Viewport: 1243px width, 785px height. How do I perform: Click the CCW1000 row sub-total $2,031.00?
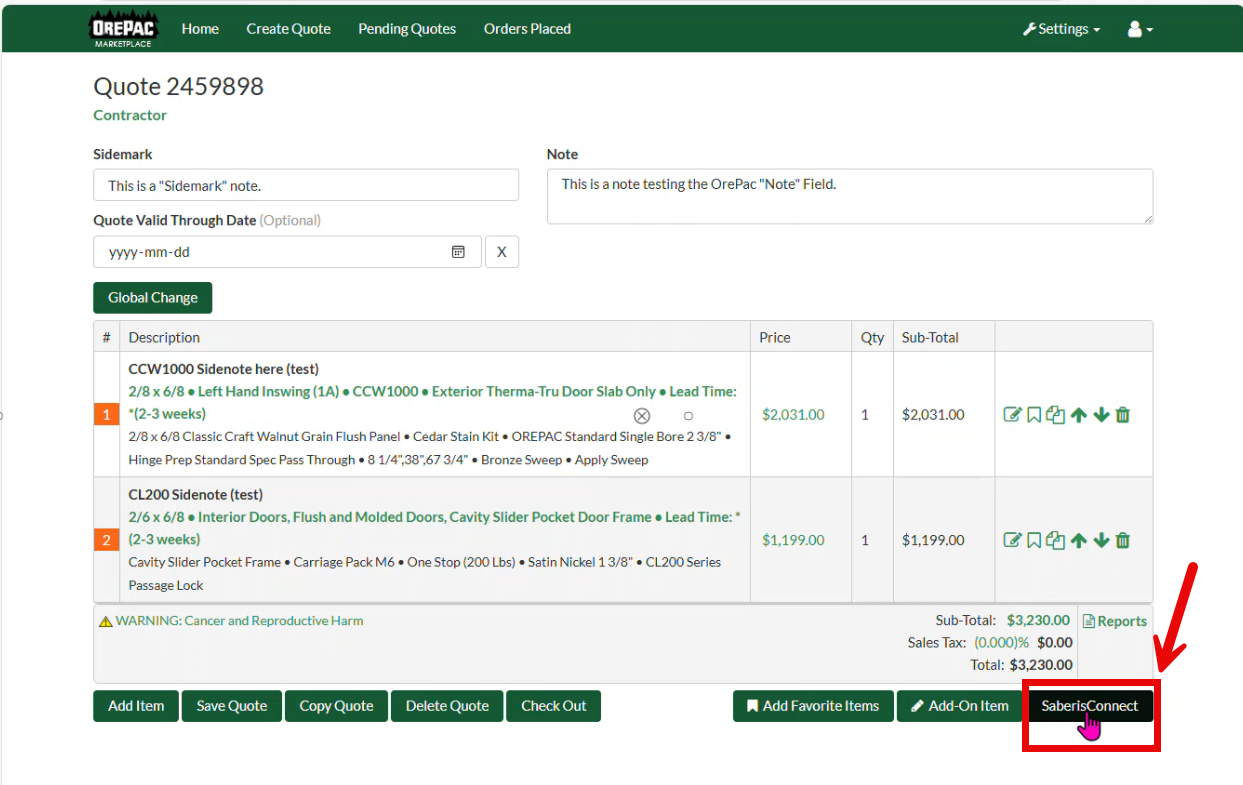click(x=933, y=415)
